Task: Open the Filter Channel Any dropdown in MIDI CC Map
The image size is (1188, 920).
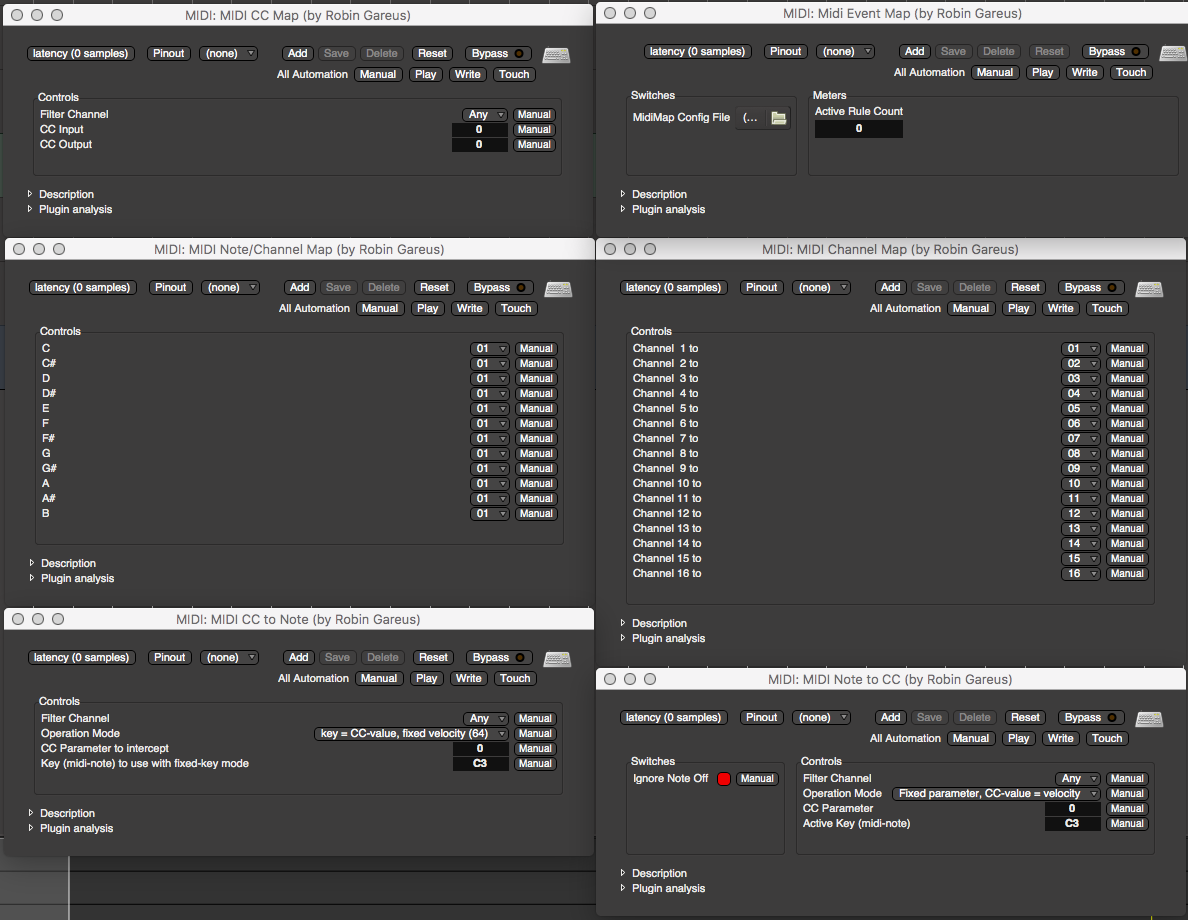Action: 484,114
